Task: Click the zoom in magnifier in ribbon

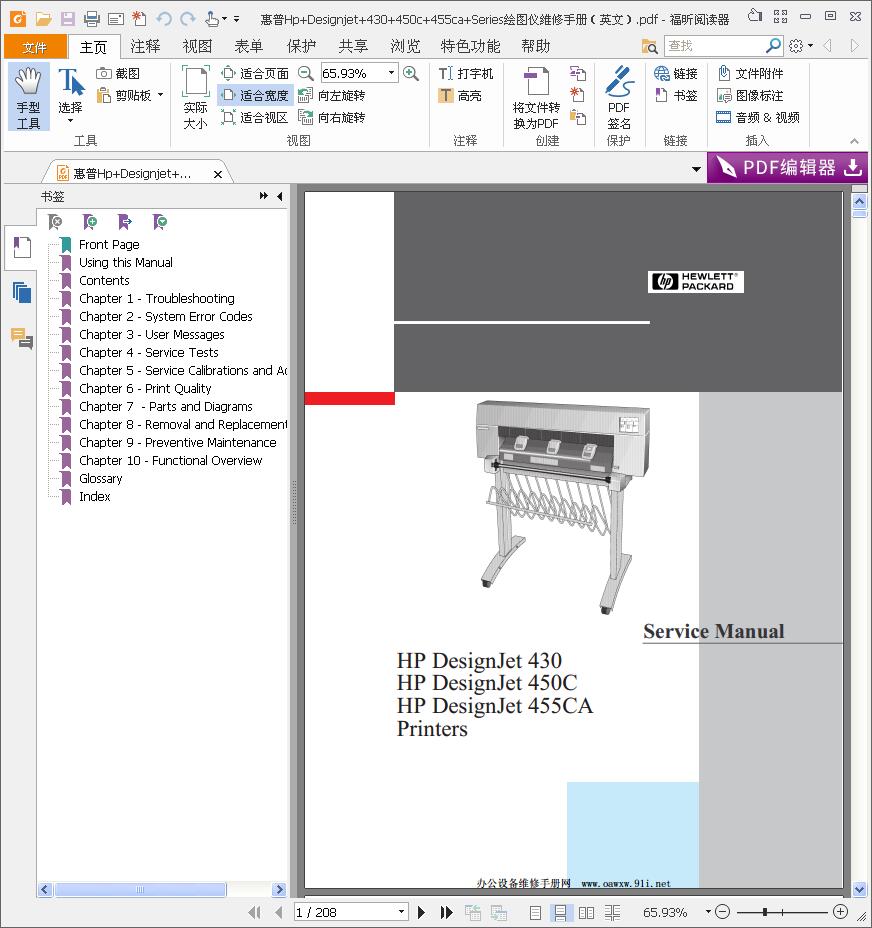Action: (x=411, y=73)
